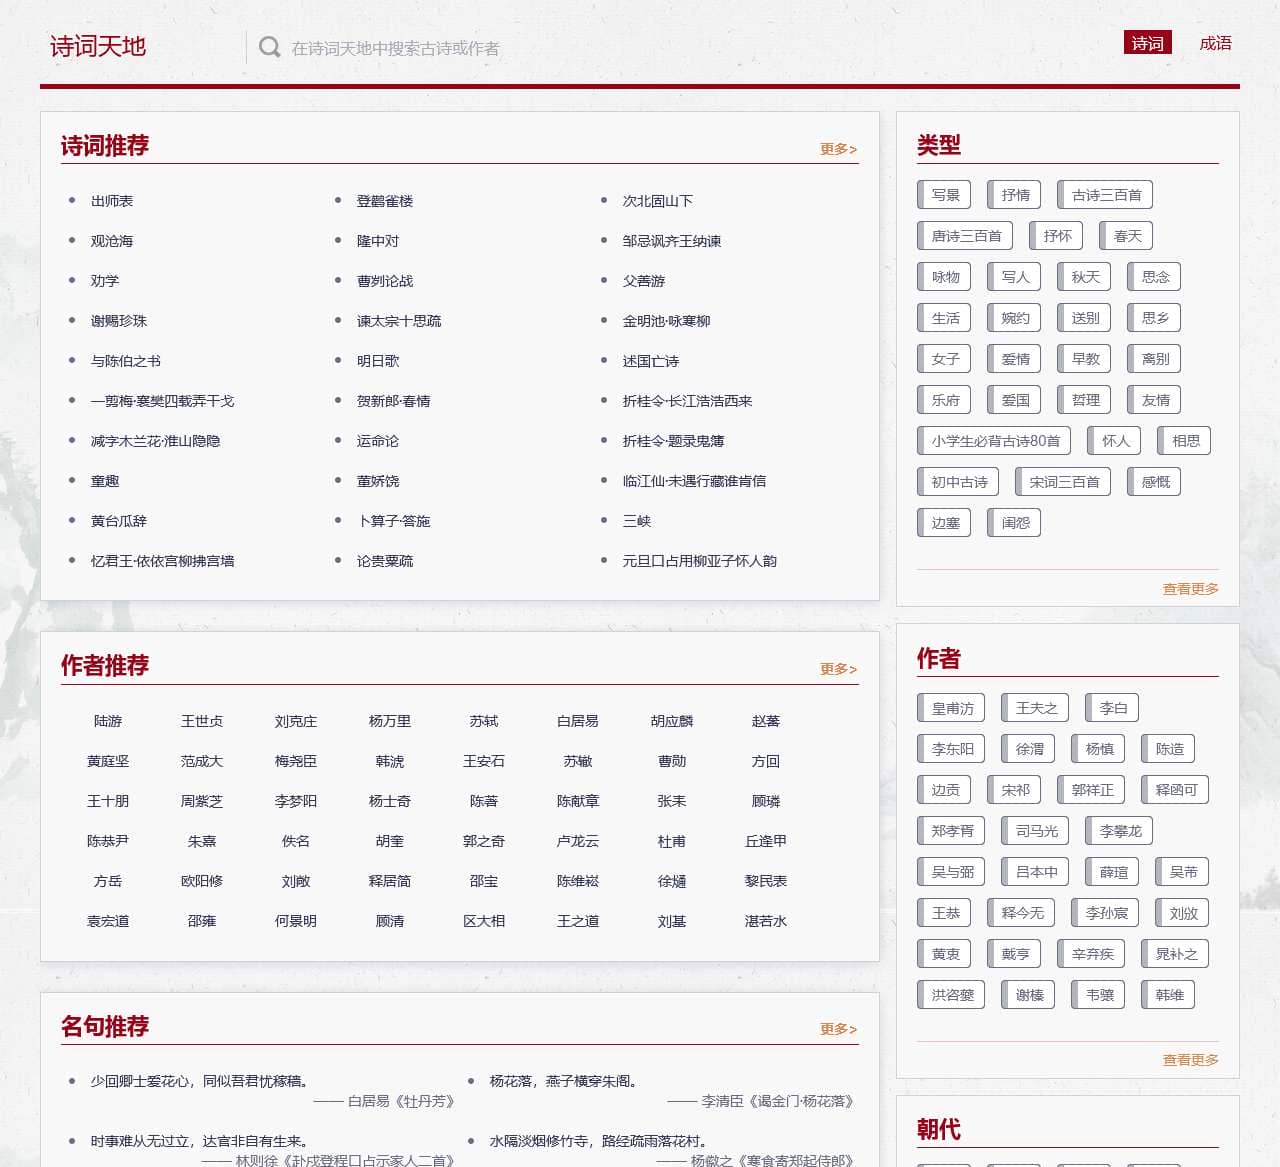Open the poem 童趣
The image size is (1280, 1167).
click(x=105, y=481)
